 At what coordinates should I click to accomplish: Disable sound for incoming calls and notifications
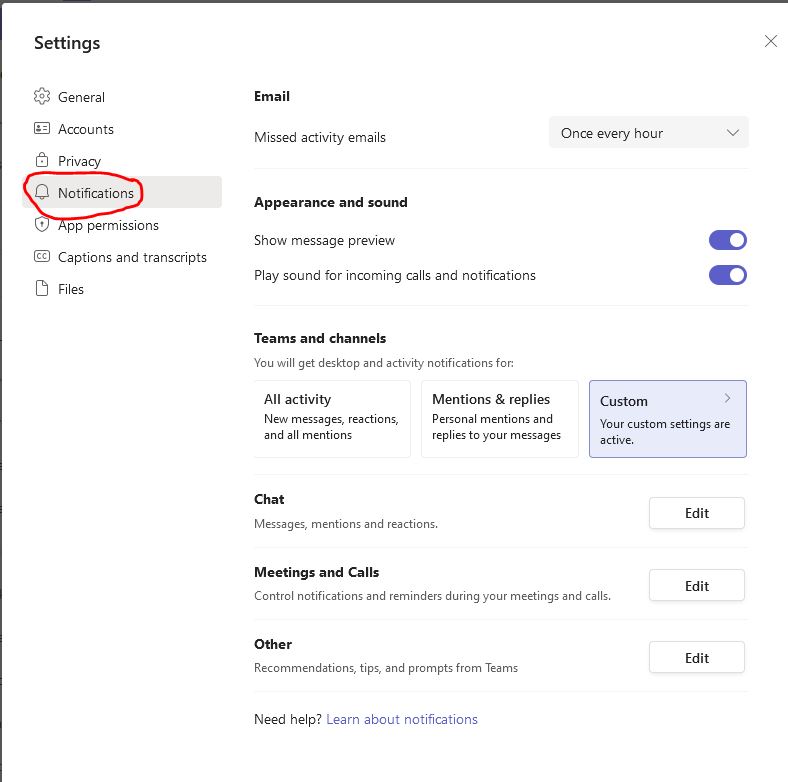727,275
